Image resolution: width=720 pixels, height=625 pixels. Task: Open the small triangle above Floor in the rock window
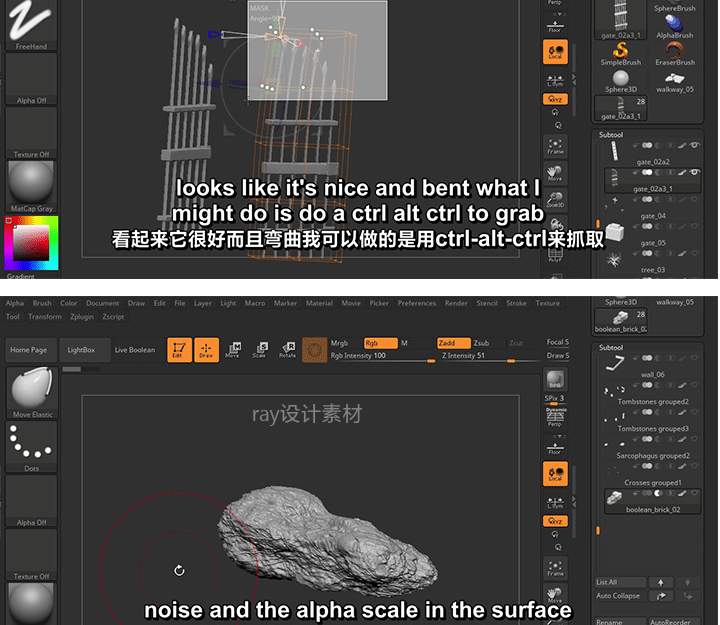(559, 436)
